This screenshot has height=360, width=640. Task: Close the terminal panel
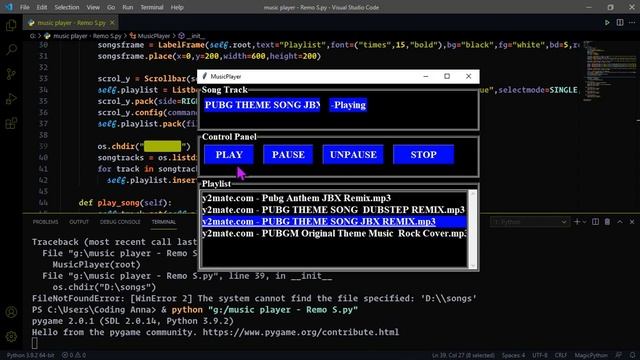pyautogui.click(x=632, y=222)
